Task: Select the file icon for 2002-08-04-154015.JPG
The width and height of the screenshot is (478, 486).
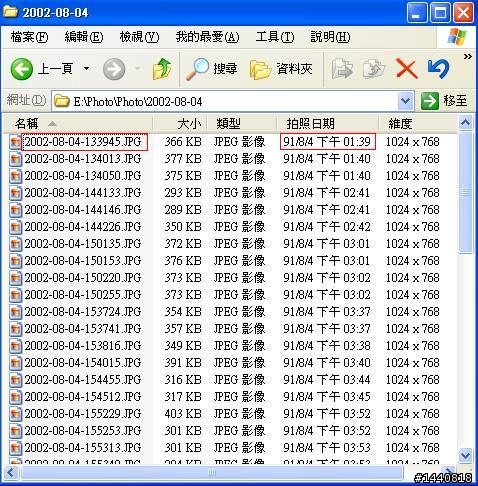Action: 15,363
